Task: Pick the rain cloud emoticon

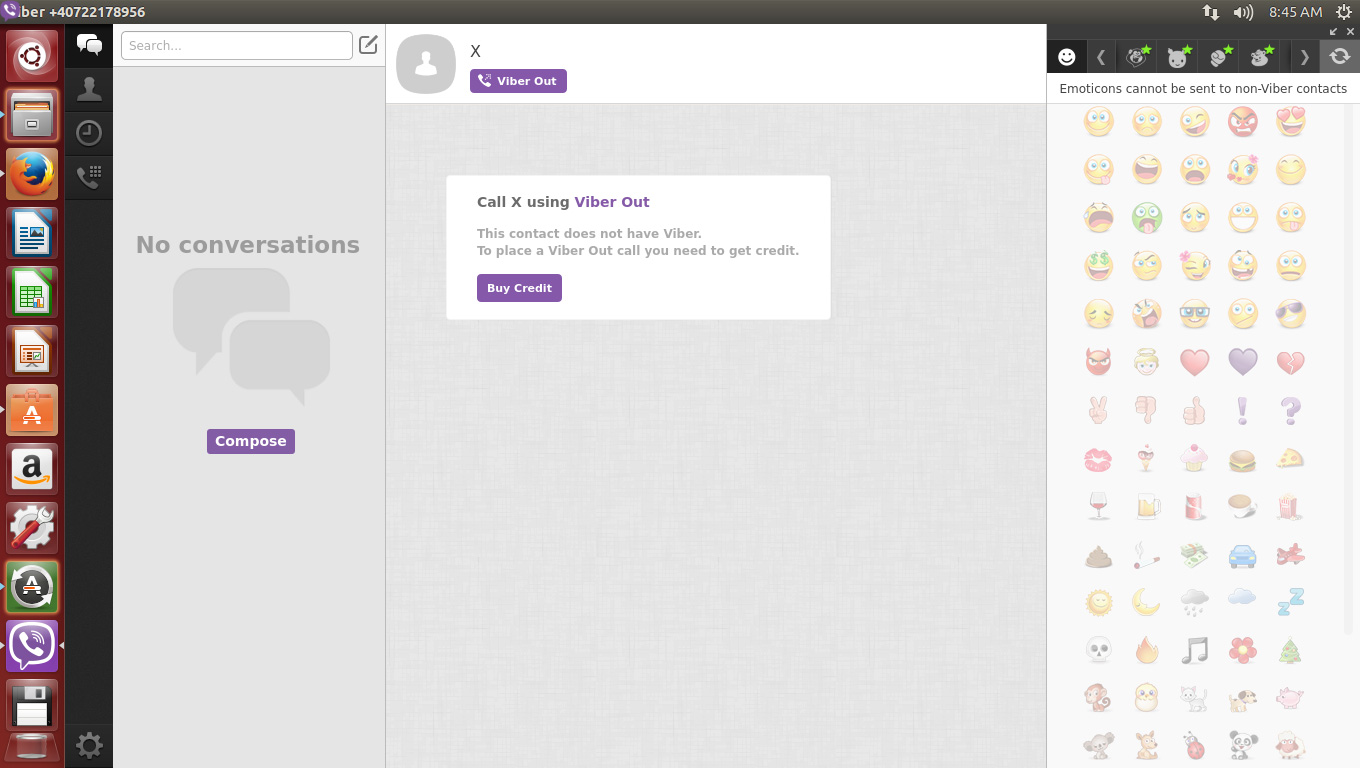Action: coord(1195,602)
